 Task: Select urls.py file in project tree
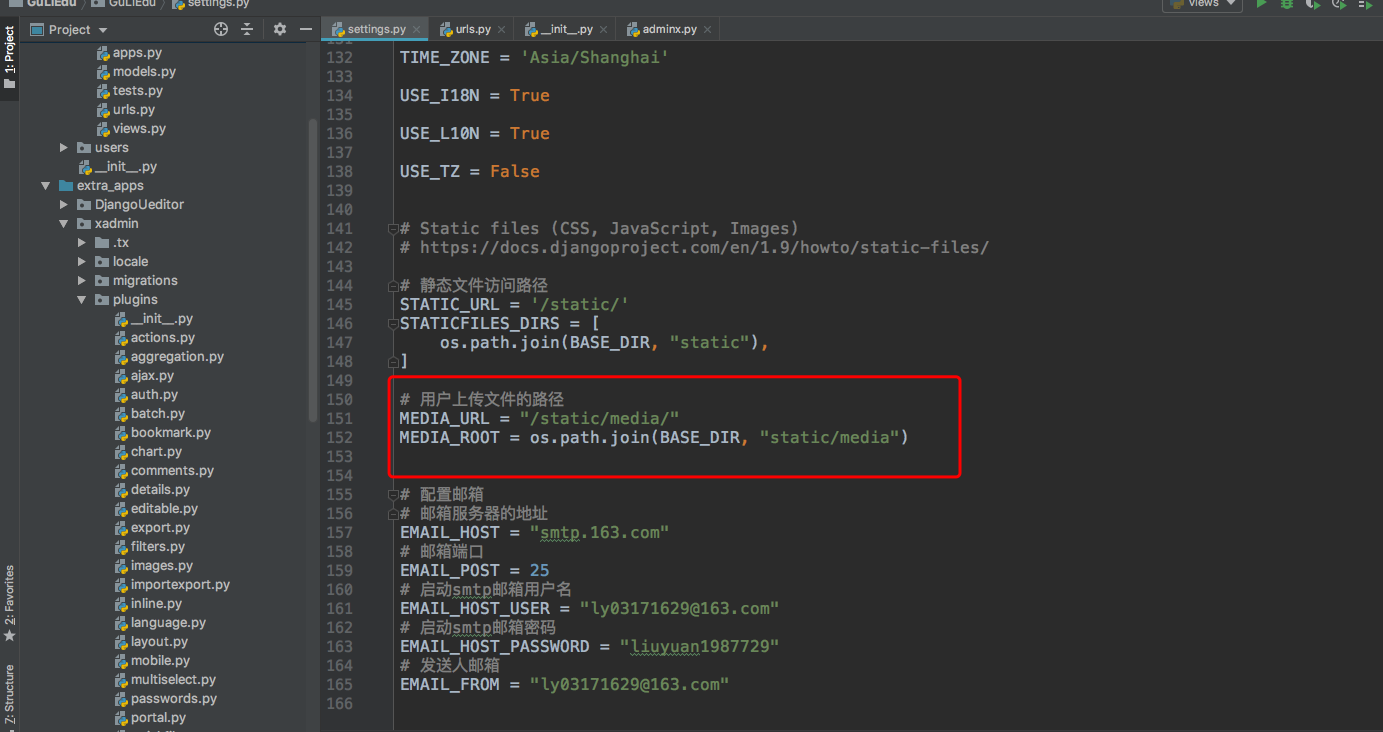[125, 110]
